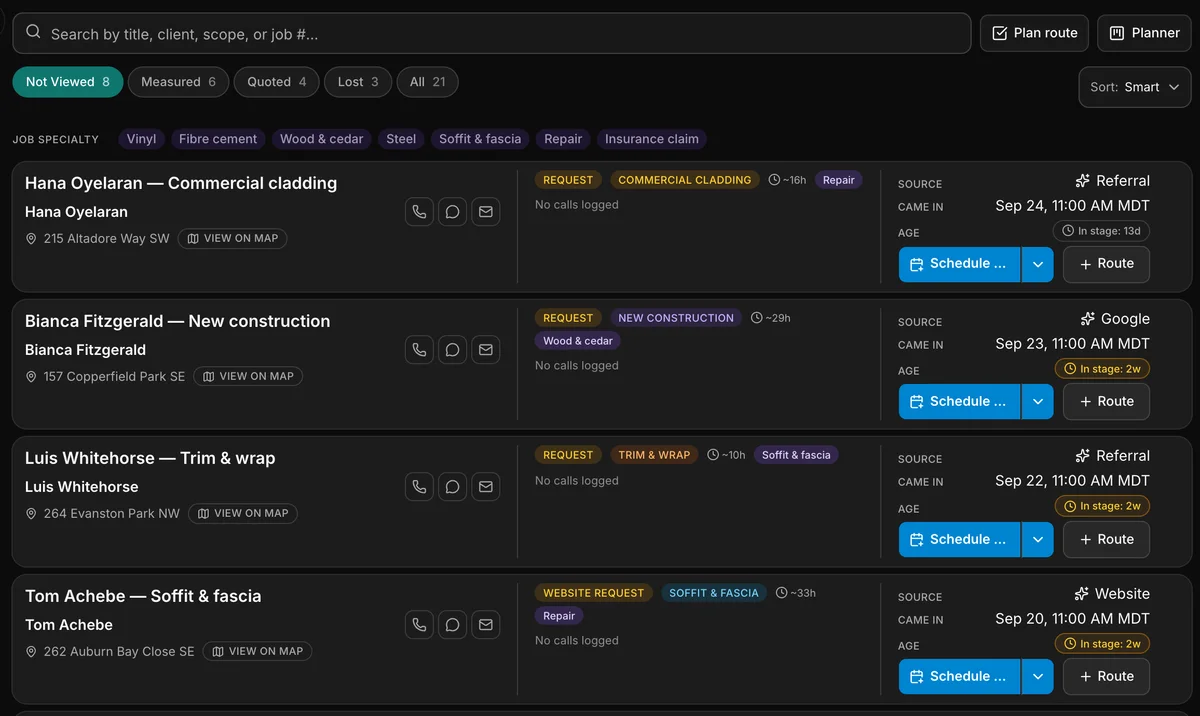Screen dimensions: 1200x716
Task: Call Bianca Fitzgerald using phone icon
Action: 419,350
